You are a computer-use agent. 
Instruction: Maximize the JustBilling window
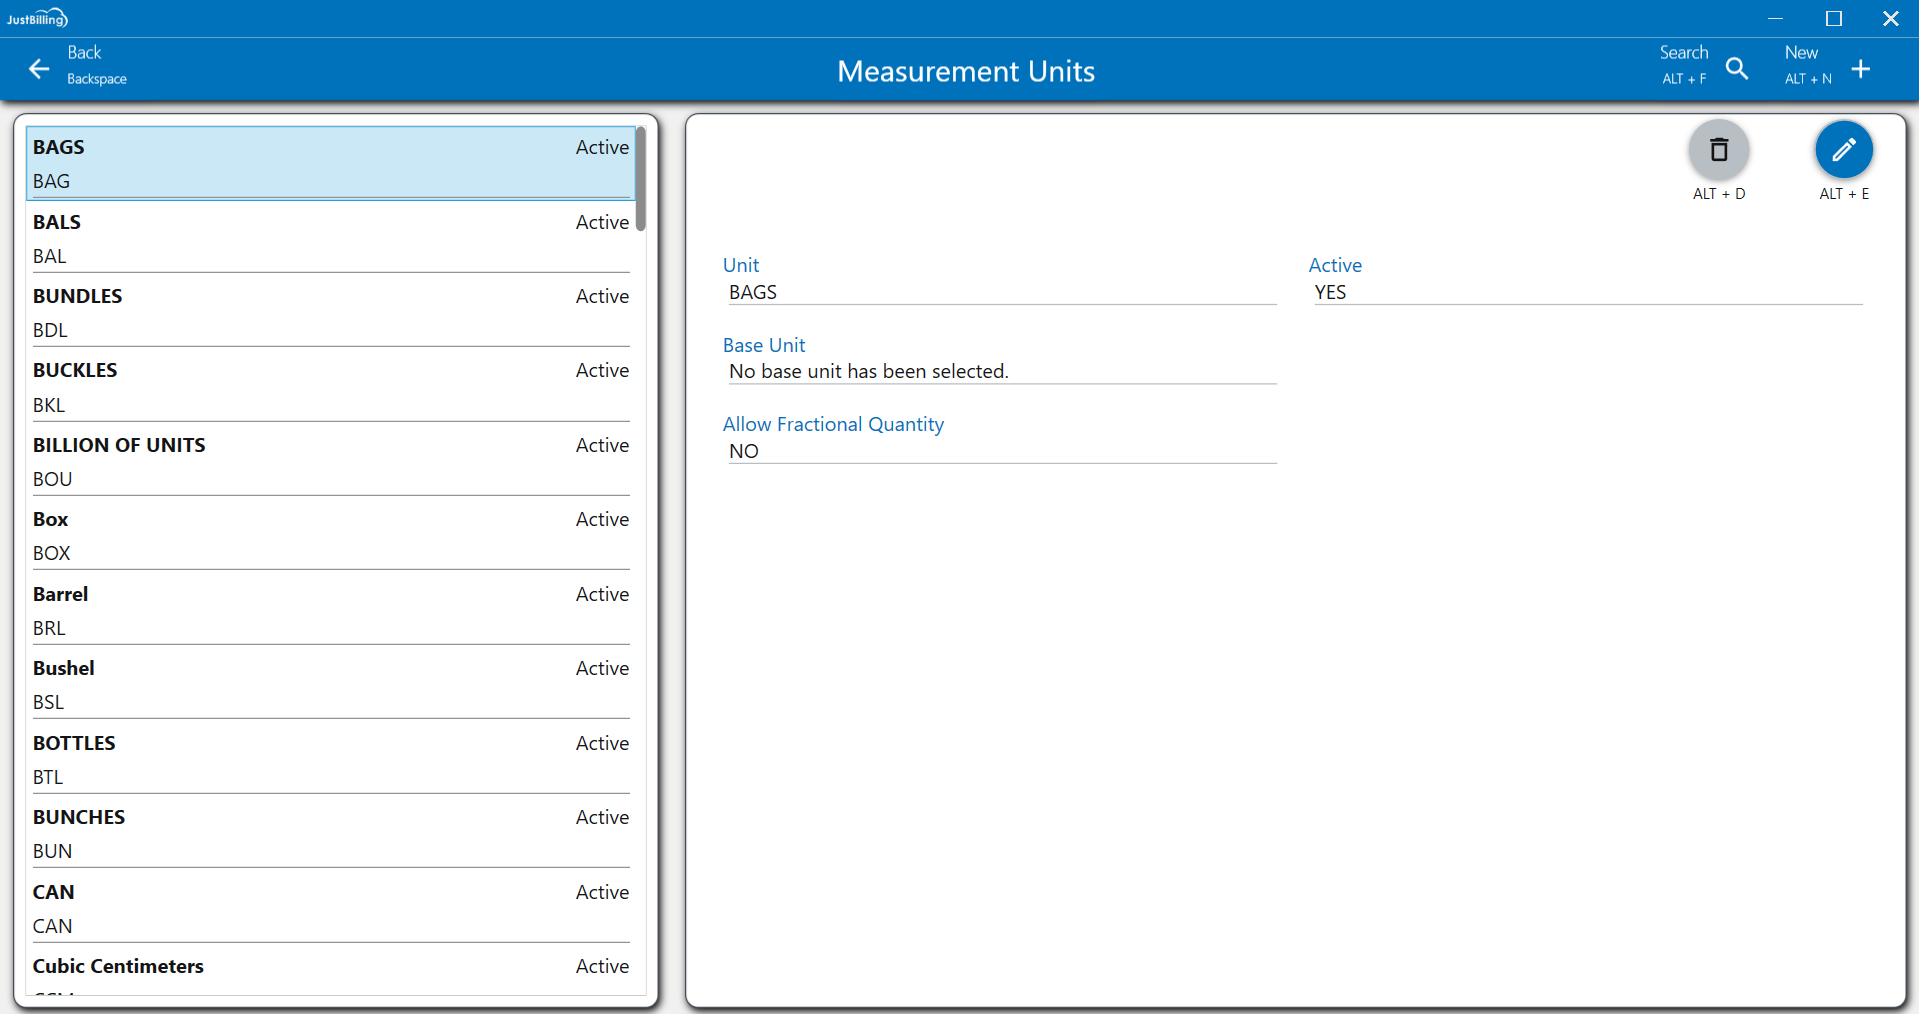coord(1833,18)
